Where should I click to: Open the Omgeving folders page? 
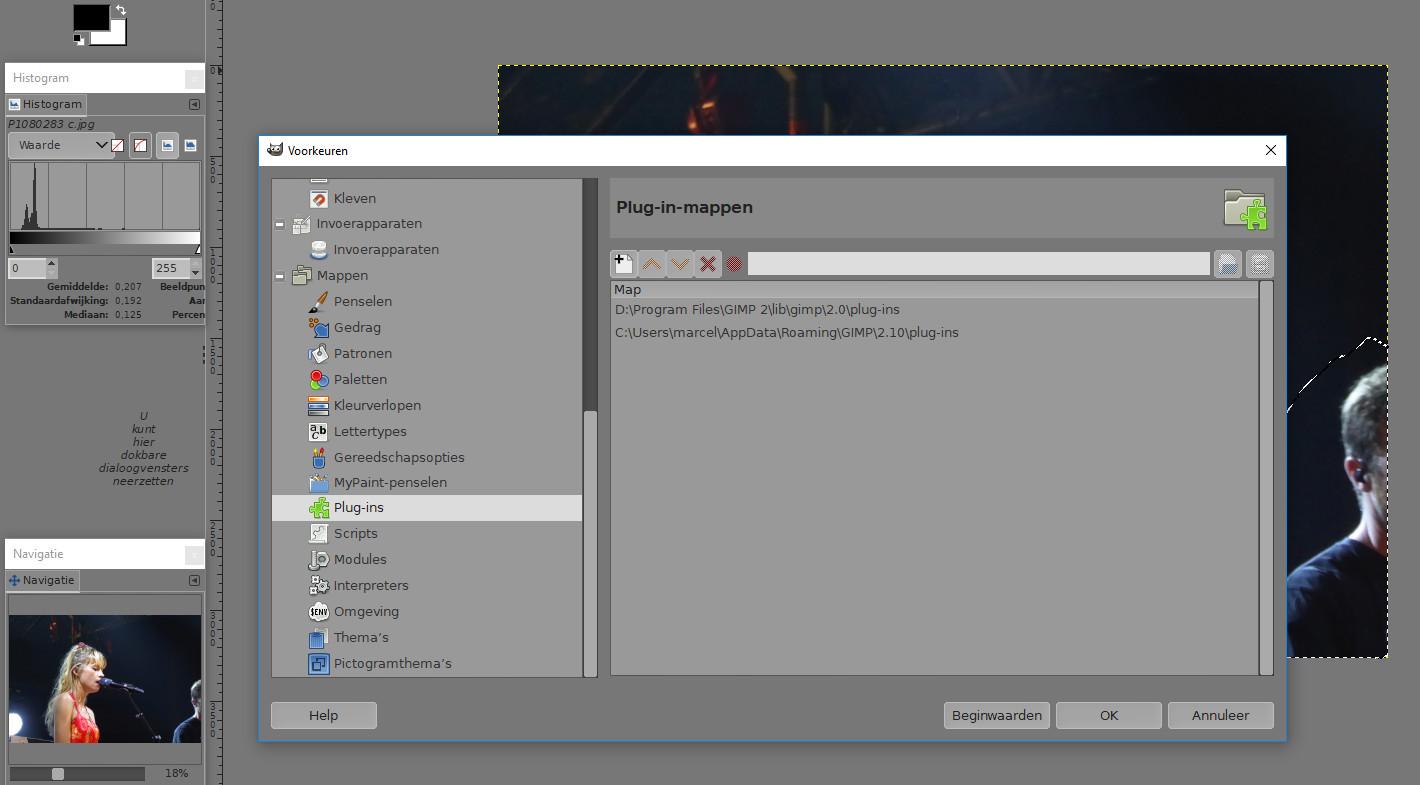[x=366, y=612]
